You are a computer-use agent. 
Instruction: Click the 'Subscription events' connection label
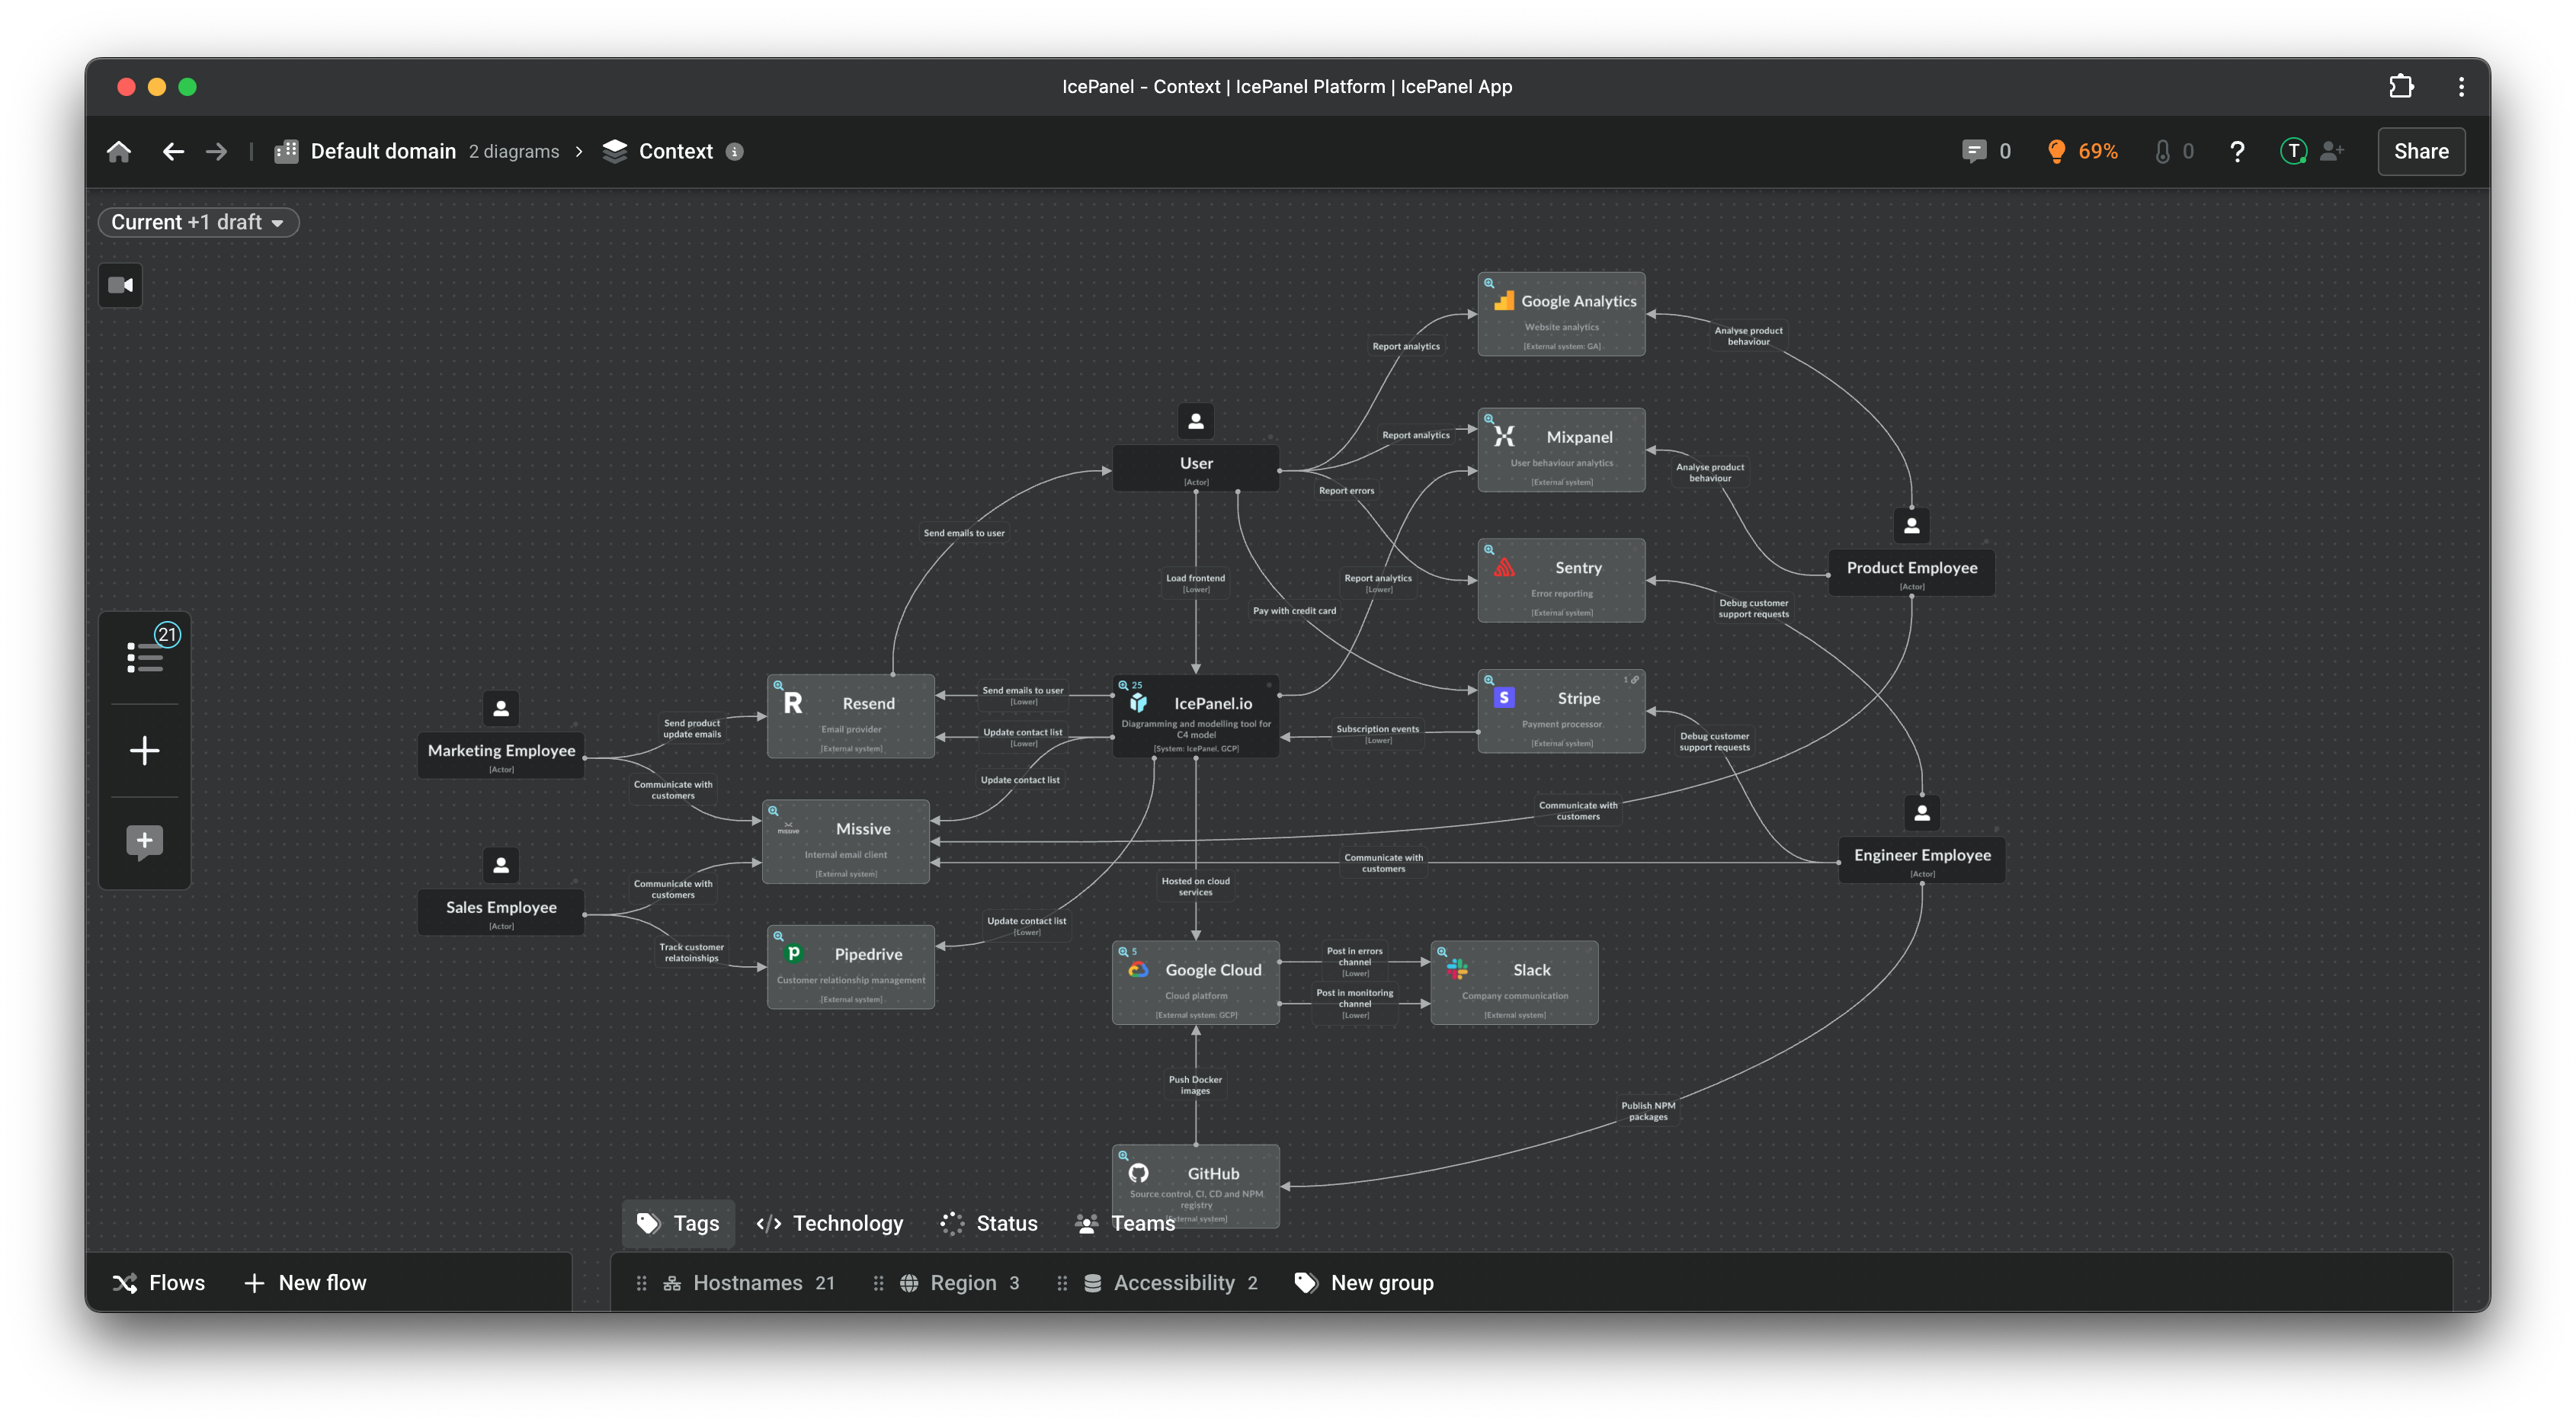(x=1377, y=734)
